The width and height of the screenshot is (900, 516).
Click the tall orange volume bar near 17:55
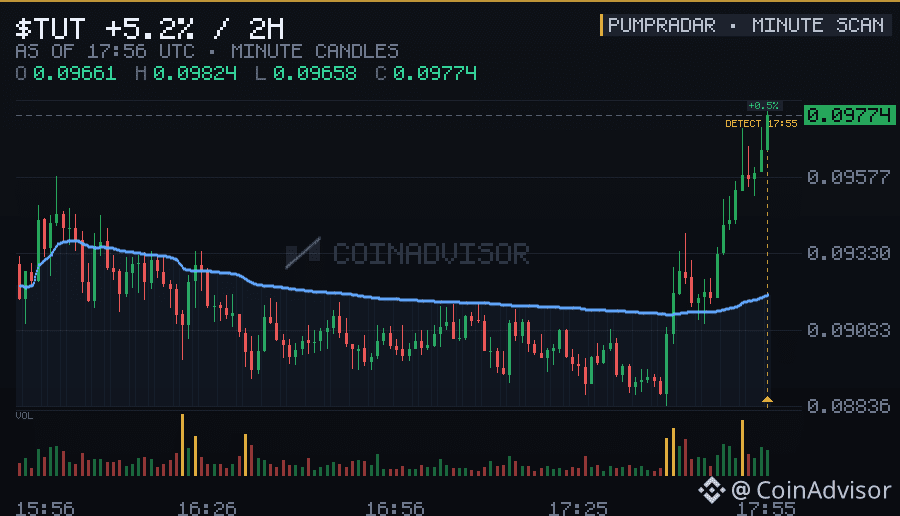pyautogui.click(x=742, y=448)
